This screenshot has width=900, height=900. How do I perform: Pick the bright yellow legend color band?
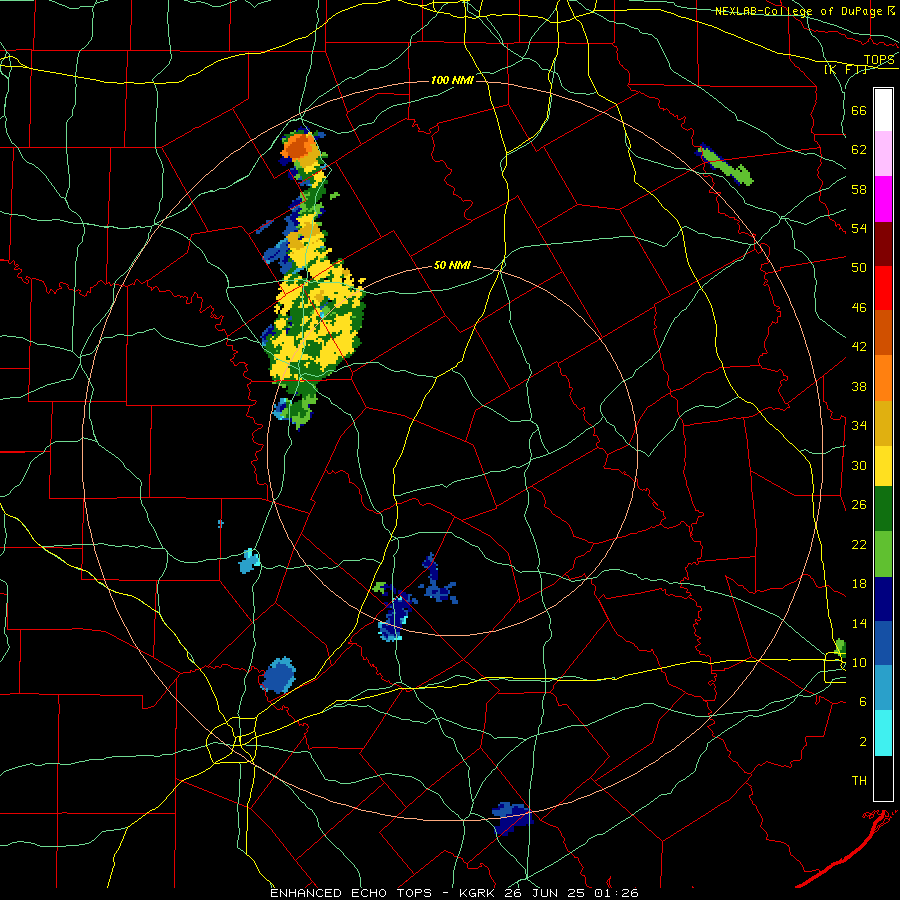point(883,467)
